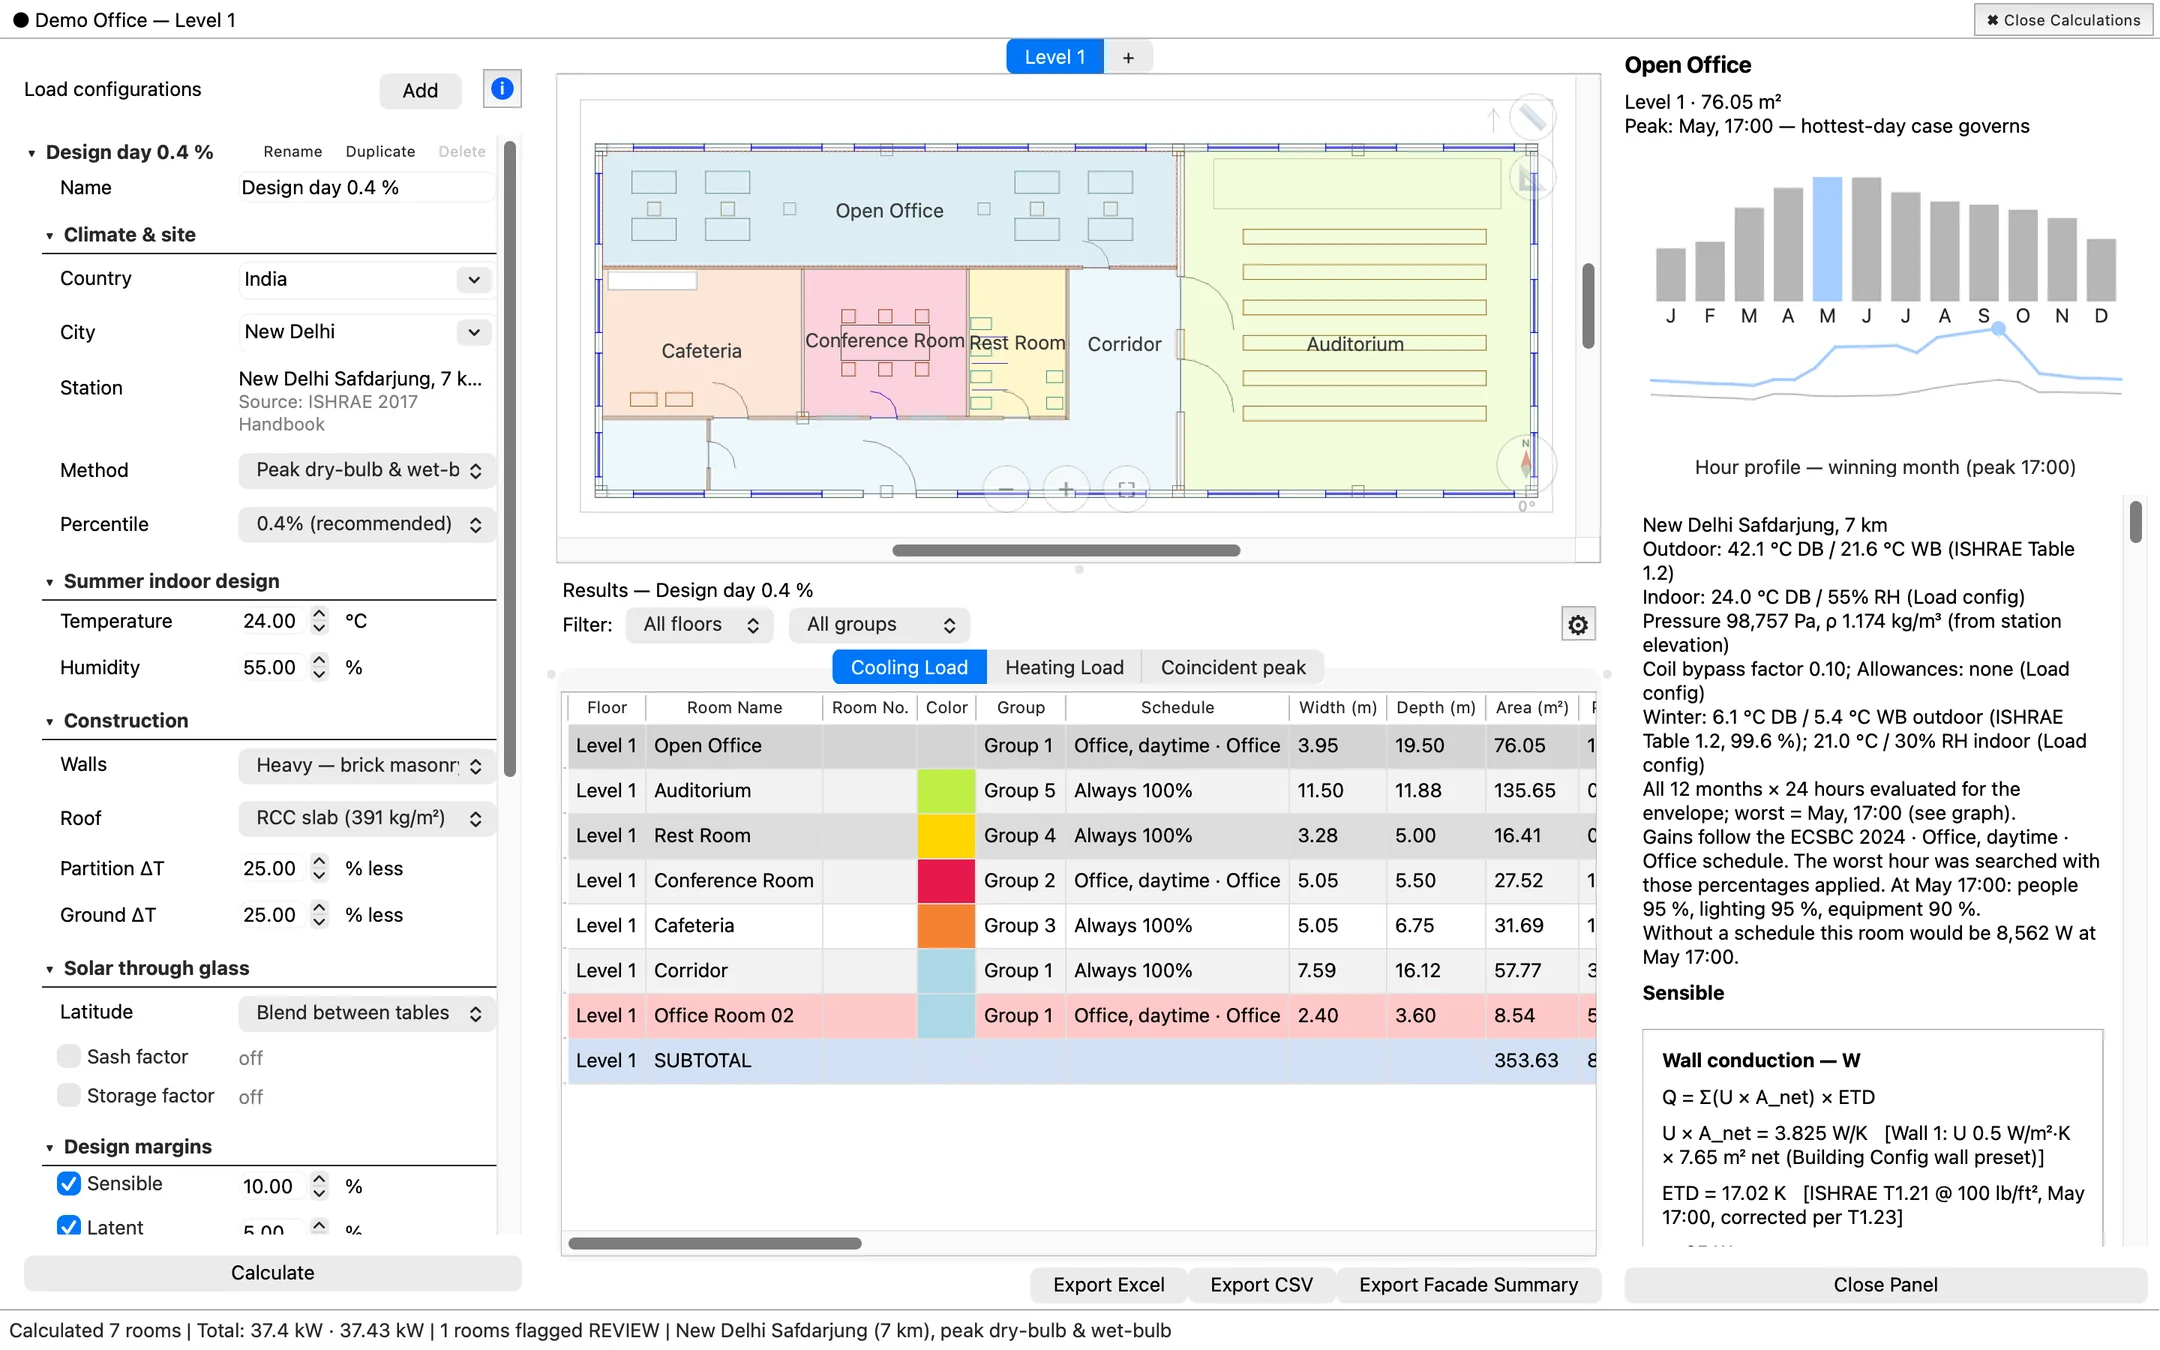Viewport: 2160px width, 1350px height.
Task: Open the Roof construction dropdown
Action: pyautogui.click(x=366, y=818)
